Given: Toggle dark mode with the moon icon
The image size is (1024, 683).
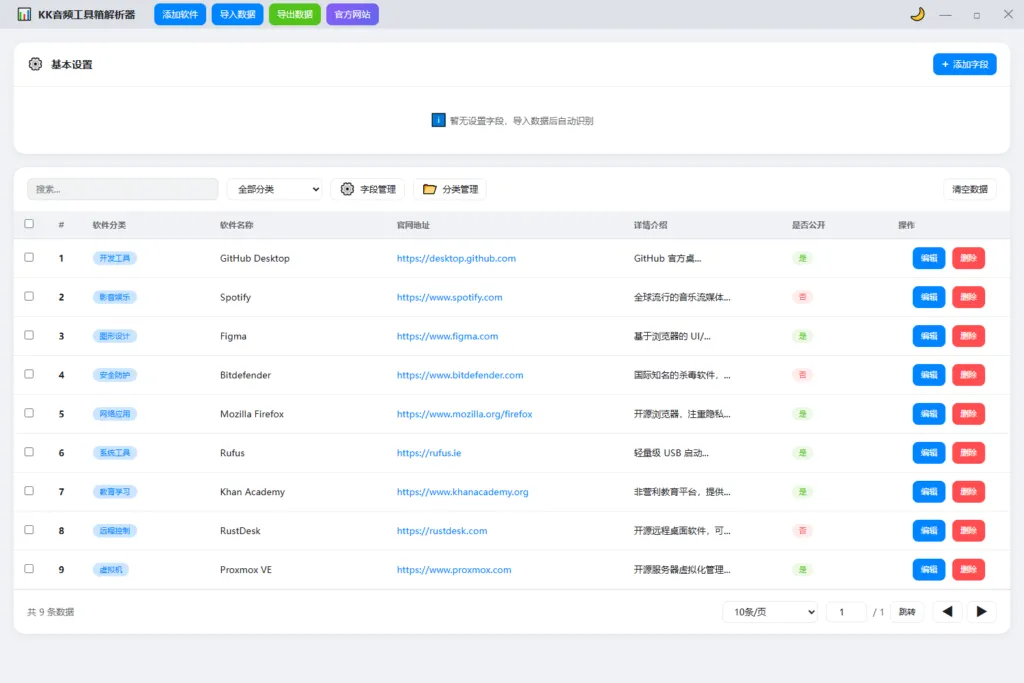Looking at the screenshot, I should (x=918, y=14).
